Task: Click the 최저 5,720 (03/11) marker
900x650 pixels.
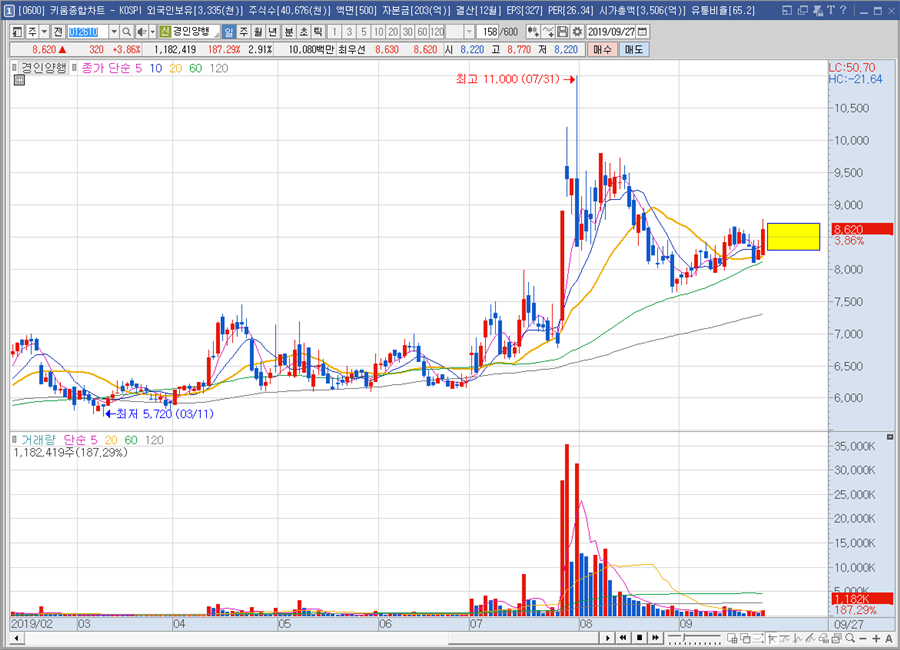Action: pos(160,413)
